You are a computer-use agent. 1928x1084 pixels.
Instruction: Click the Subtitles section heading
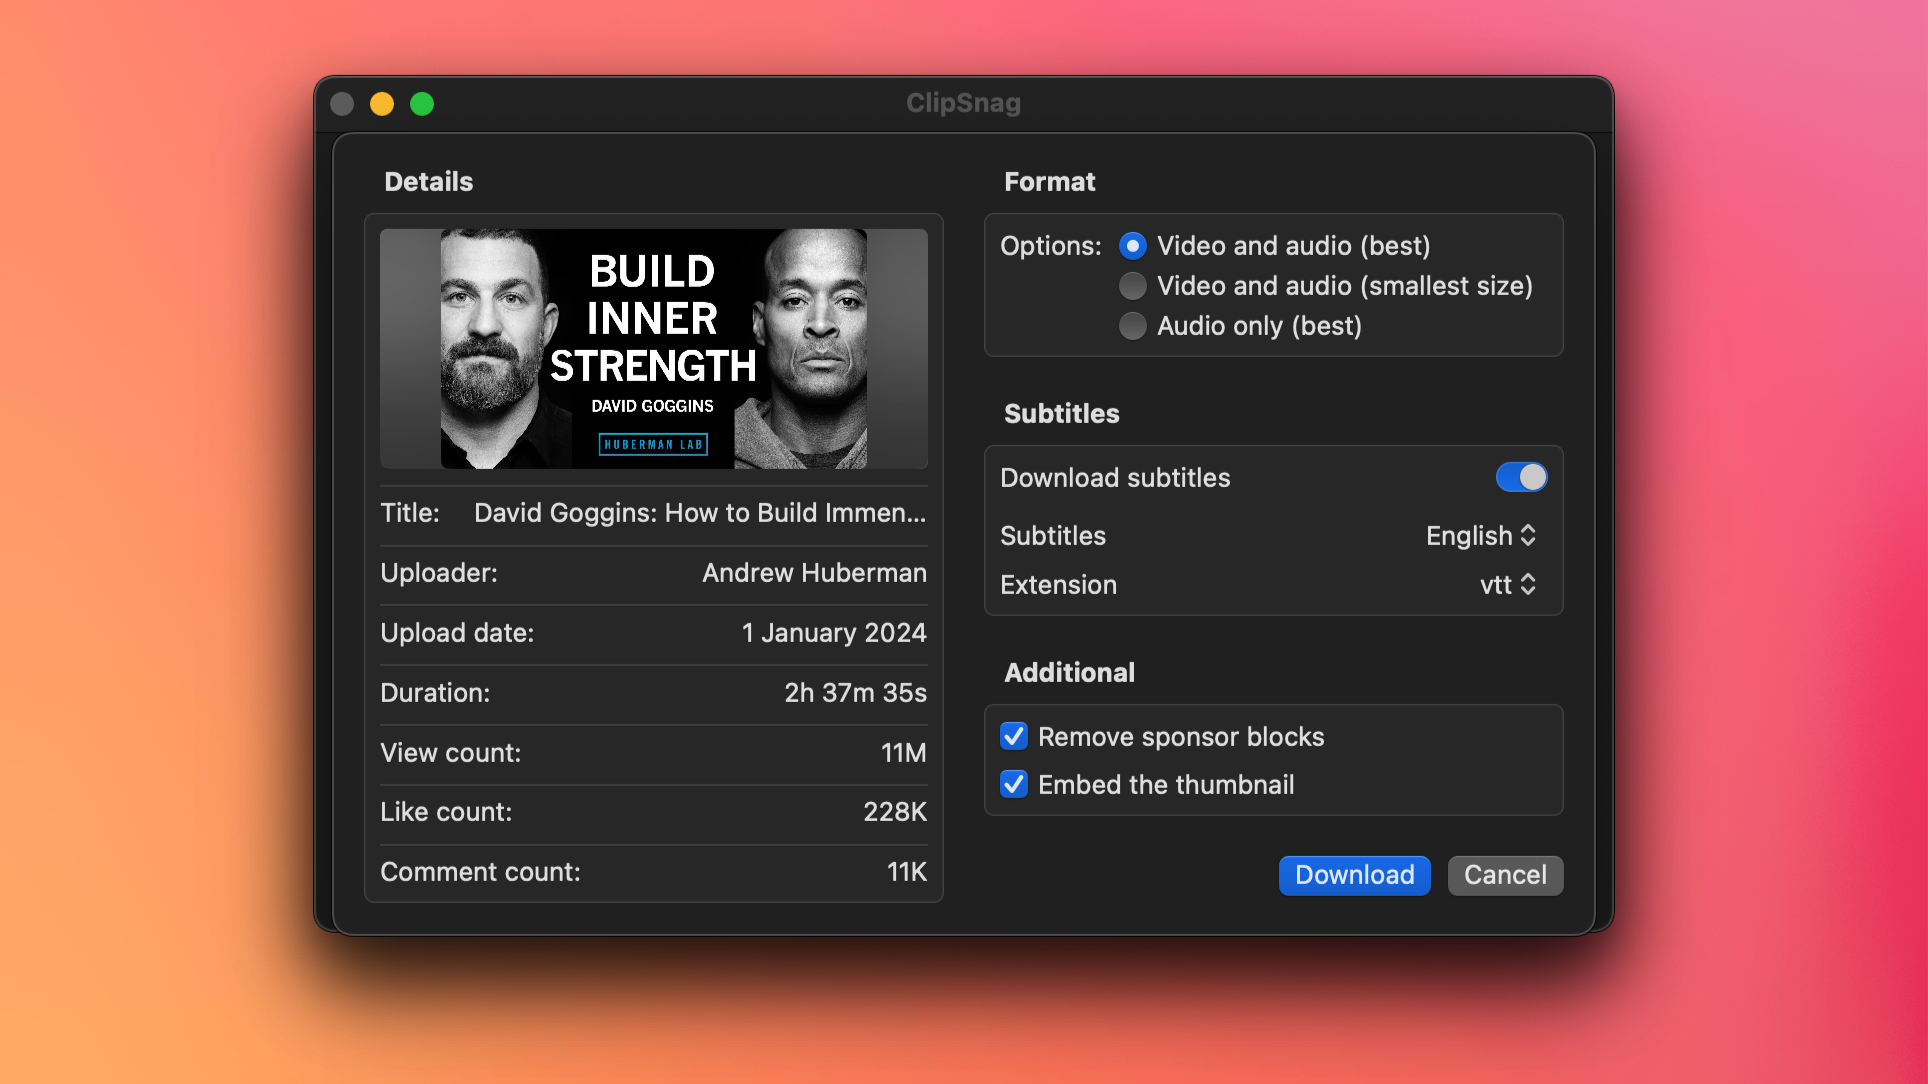click(1062, 414)
